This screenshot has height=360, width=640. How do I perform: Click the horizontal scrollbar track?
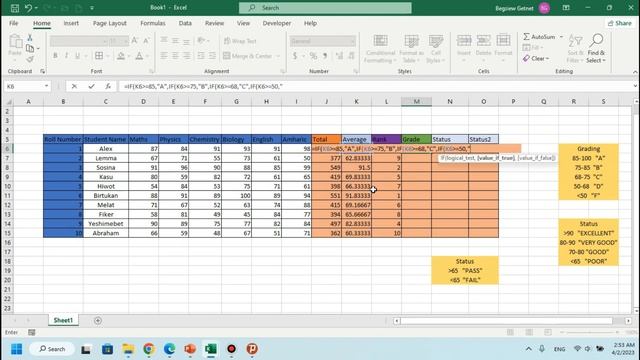pyautogui.click(x=506, y=321)
